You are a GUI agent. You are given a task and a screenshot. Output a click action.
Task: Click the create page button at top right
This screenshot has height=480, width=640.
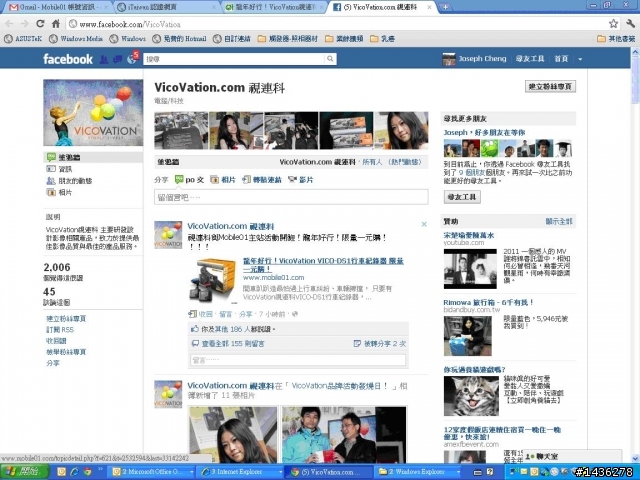(x=550, y=86)
